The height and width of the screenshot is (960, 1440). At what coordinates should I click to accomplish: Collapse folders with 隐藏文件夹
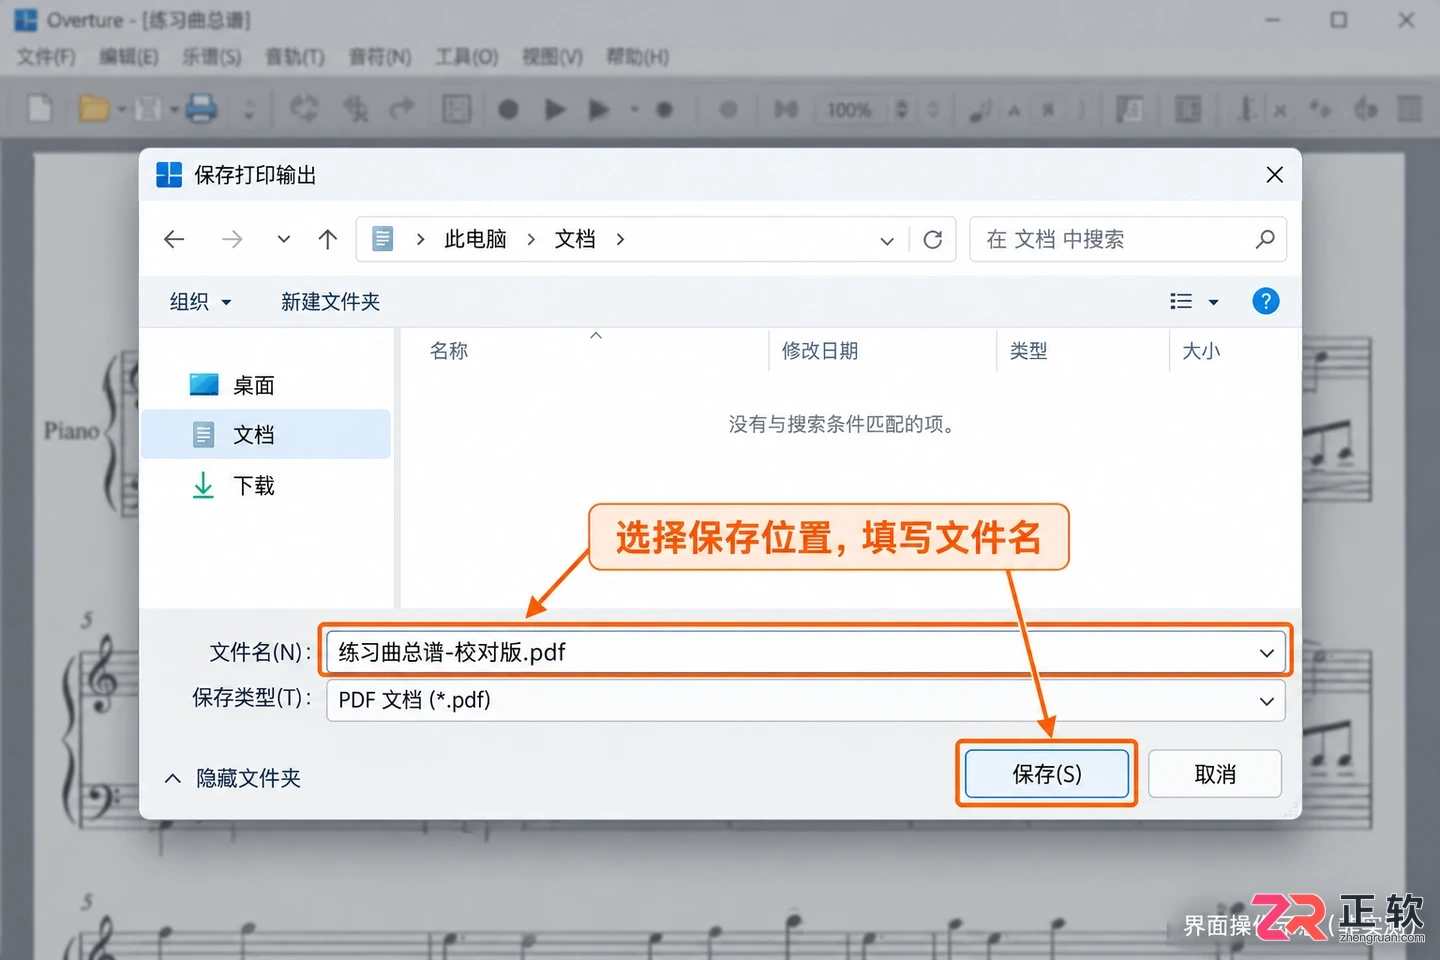(232, 778)
